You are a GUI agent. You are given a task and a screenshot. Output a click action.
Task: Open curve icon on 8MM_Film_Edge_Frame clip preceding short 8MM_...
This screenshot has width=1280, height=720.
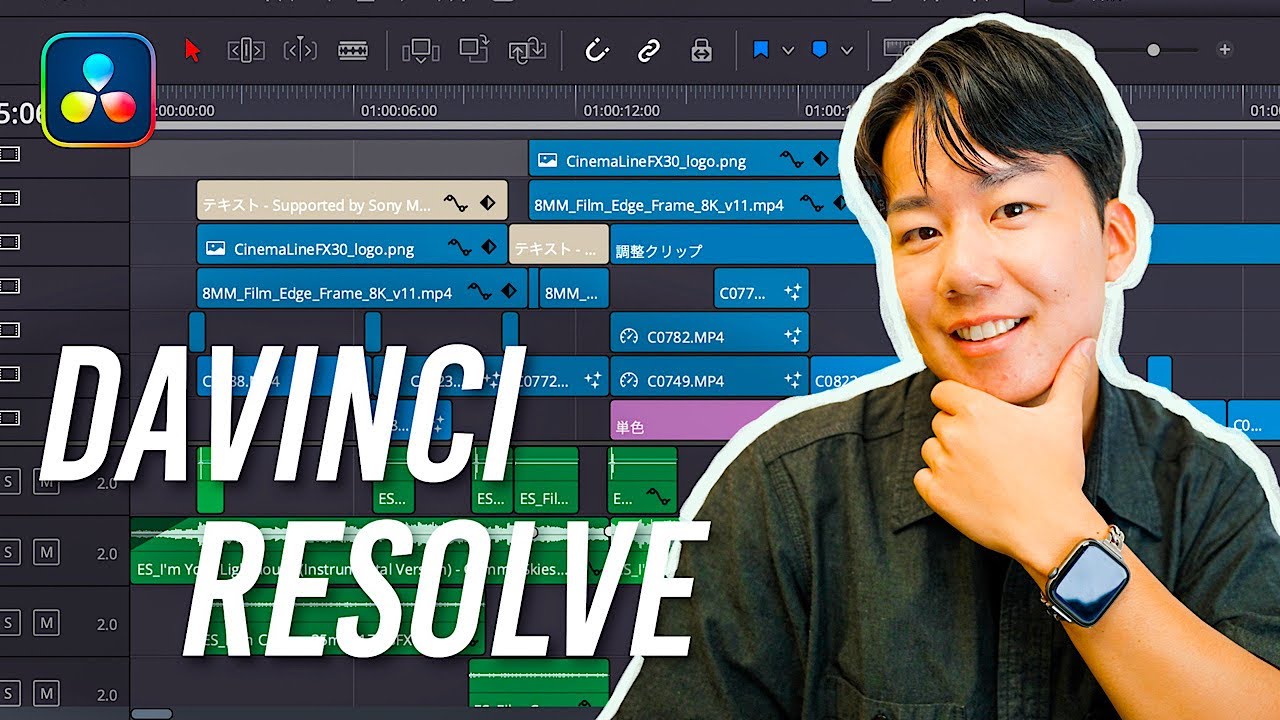[480, 292]
